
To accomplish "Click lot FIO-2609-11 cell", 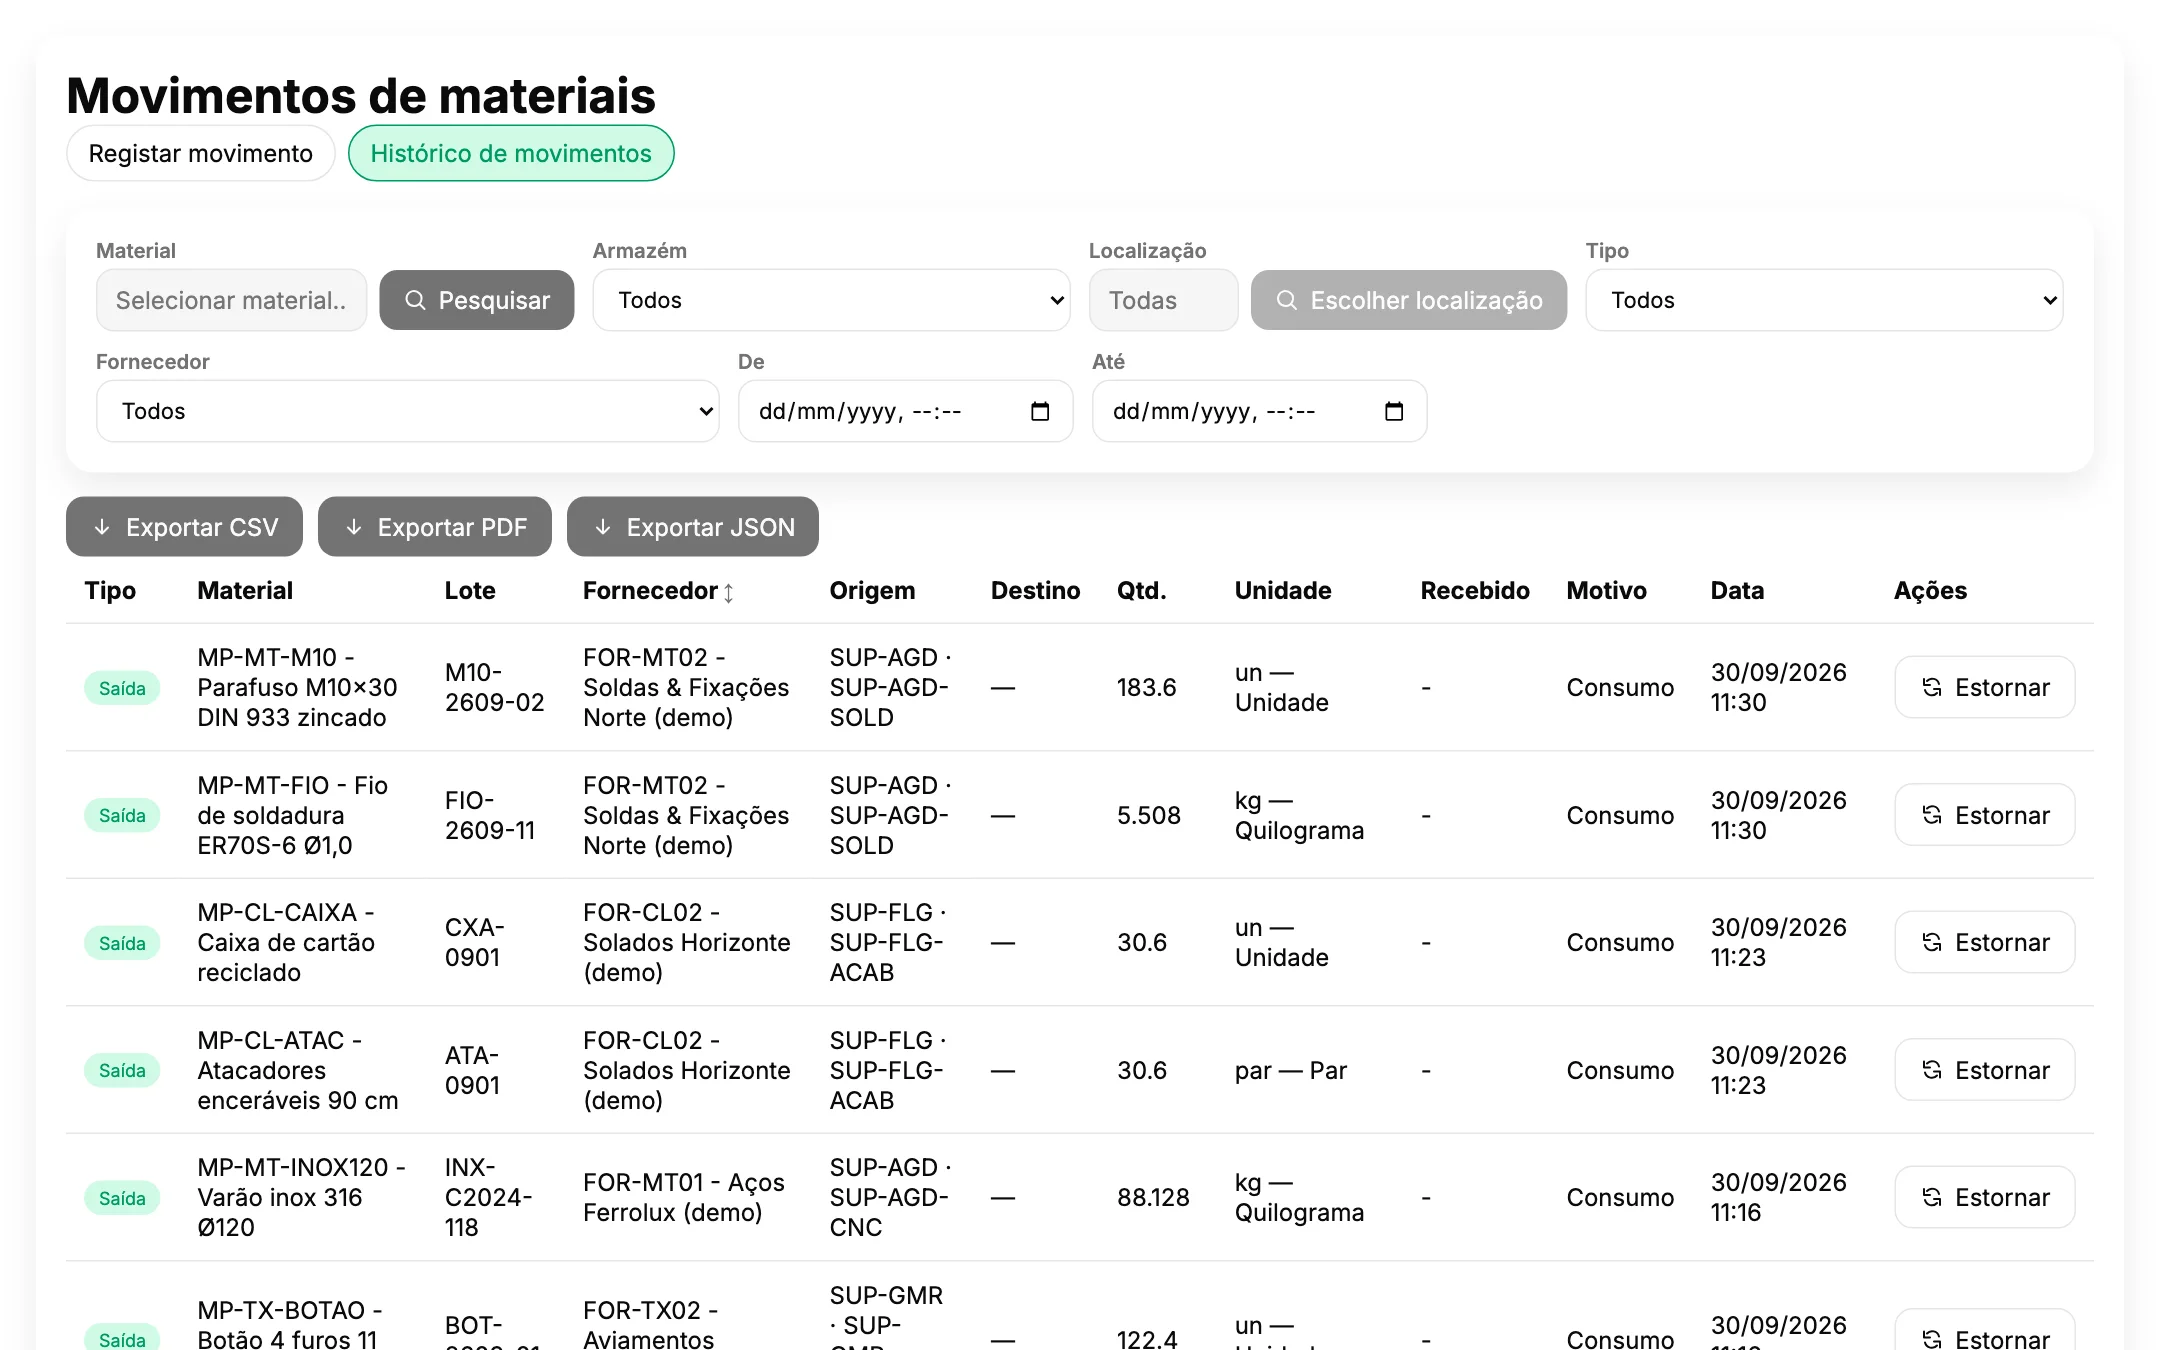I will (490, 815).
